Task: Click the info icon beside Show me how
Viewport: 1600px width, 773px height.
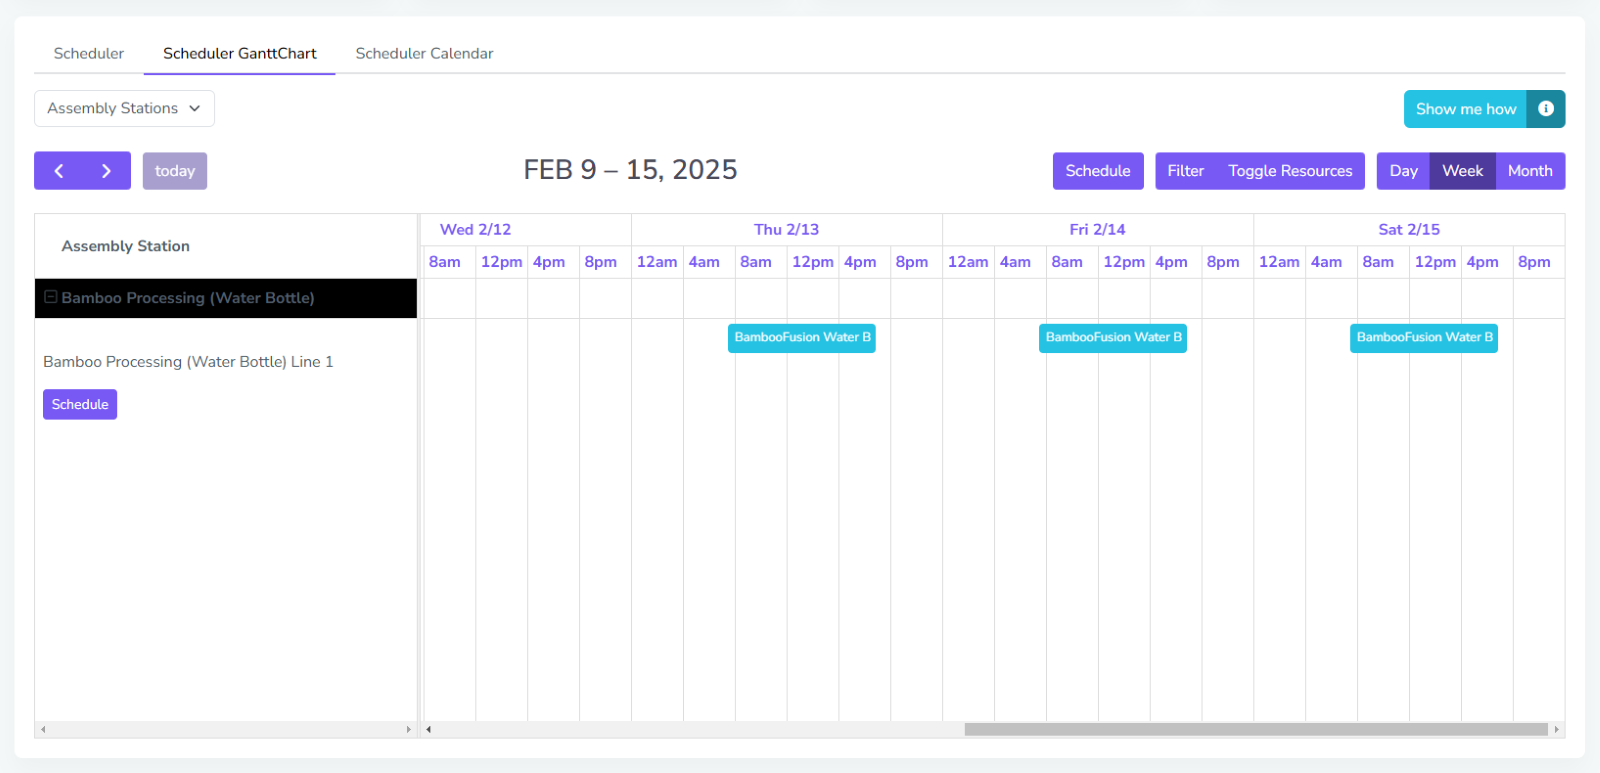Action: point(1546,109)
